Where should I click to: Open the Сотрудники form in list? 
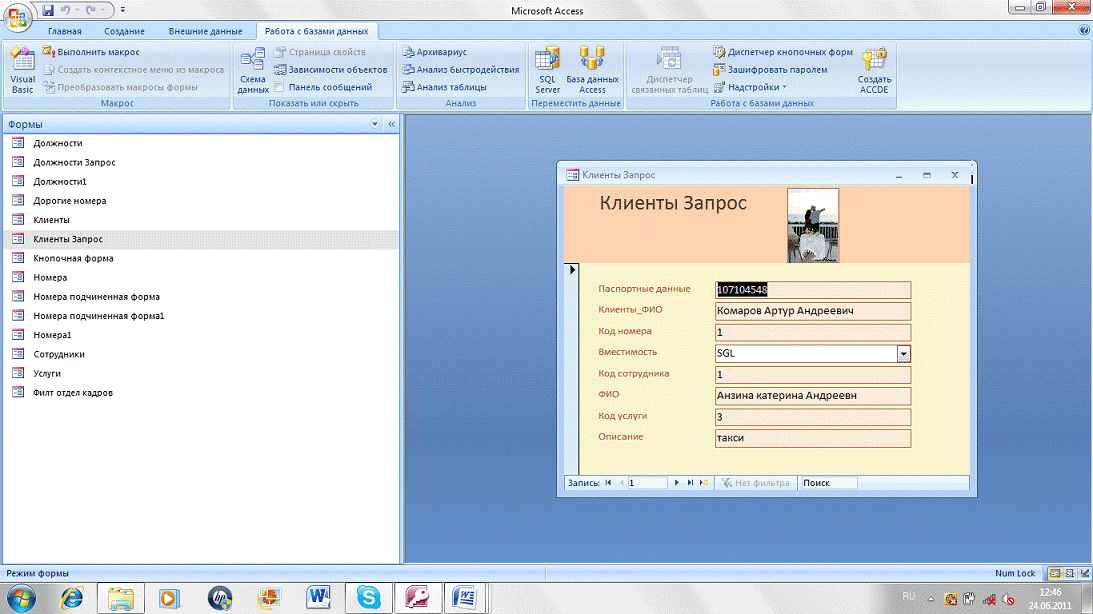point(59,354)
